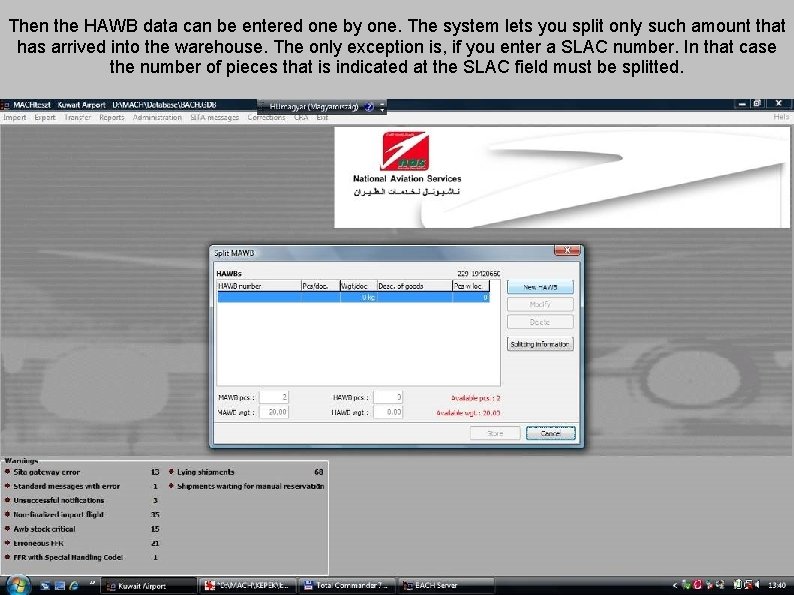This screenshot has width=794, height=595.
Task: Click the MAWB wgt input field
Action: pos(274,412)
